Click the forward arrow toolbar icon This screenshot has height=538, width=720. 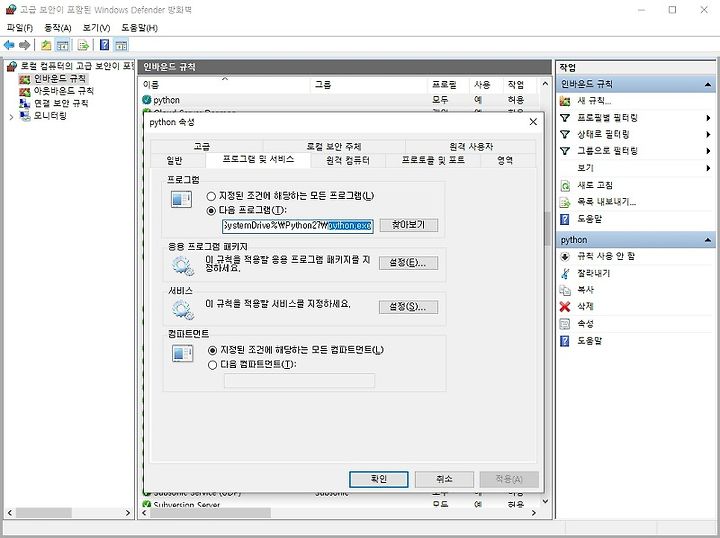pos(24,45)
